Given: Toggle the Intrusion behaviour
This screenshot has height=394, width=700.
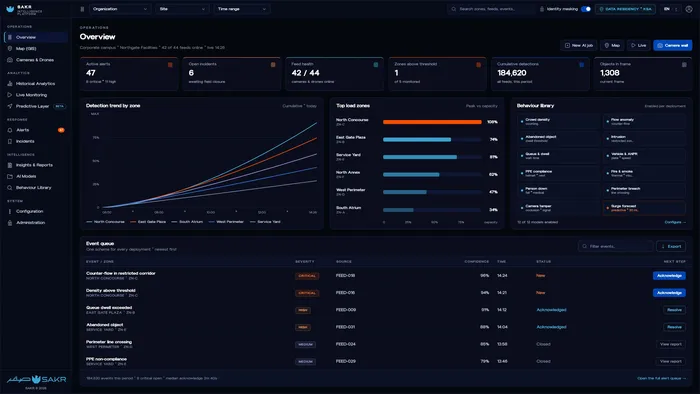Looking at the screenshot, I should pos(644,139).
